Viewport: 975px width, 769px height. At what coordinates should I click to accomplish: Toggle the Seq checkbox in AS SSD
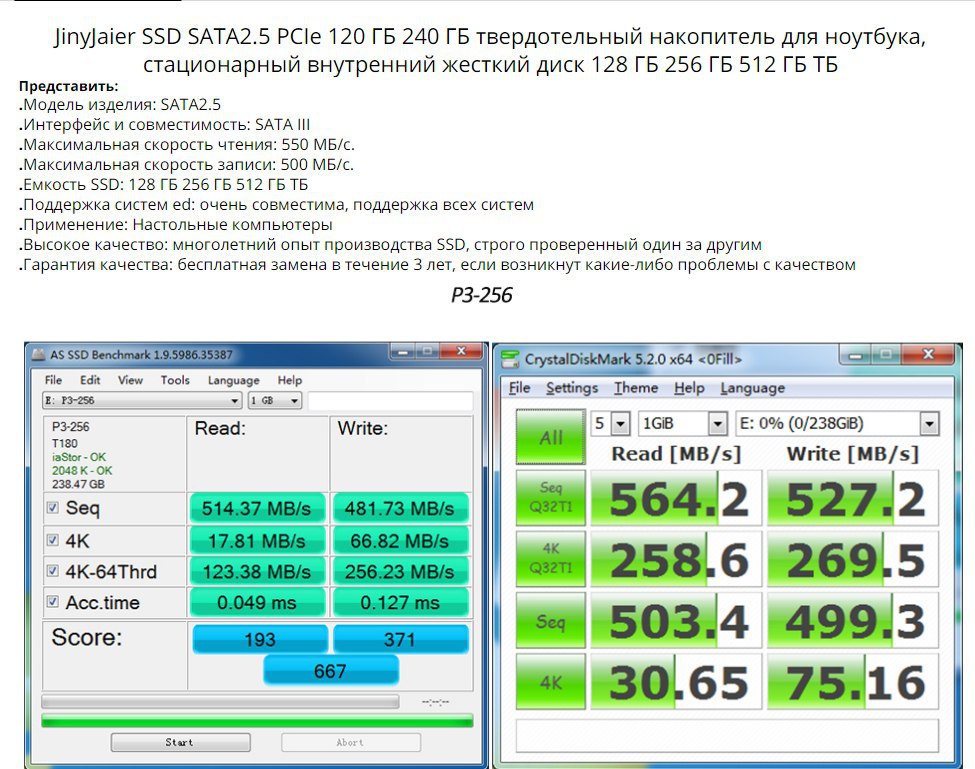coord(53,507)
